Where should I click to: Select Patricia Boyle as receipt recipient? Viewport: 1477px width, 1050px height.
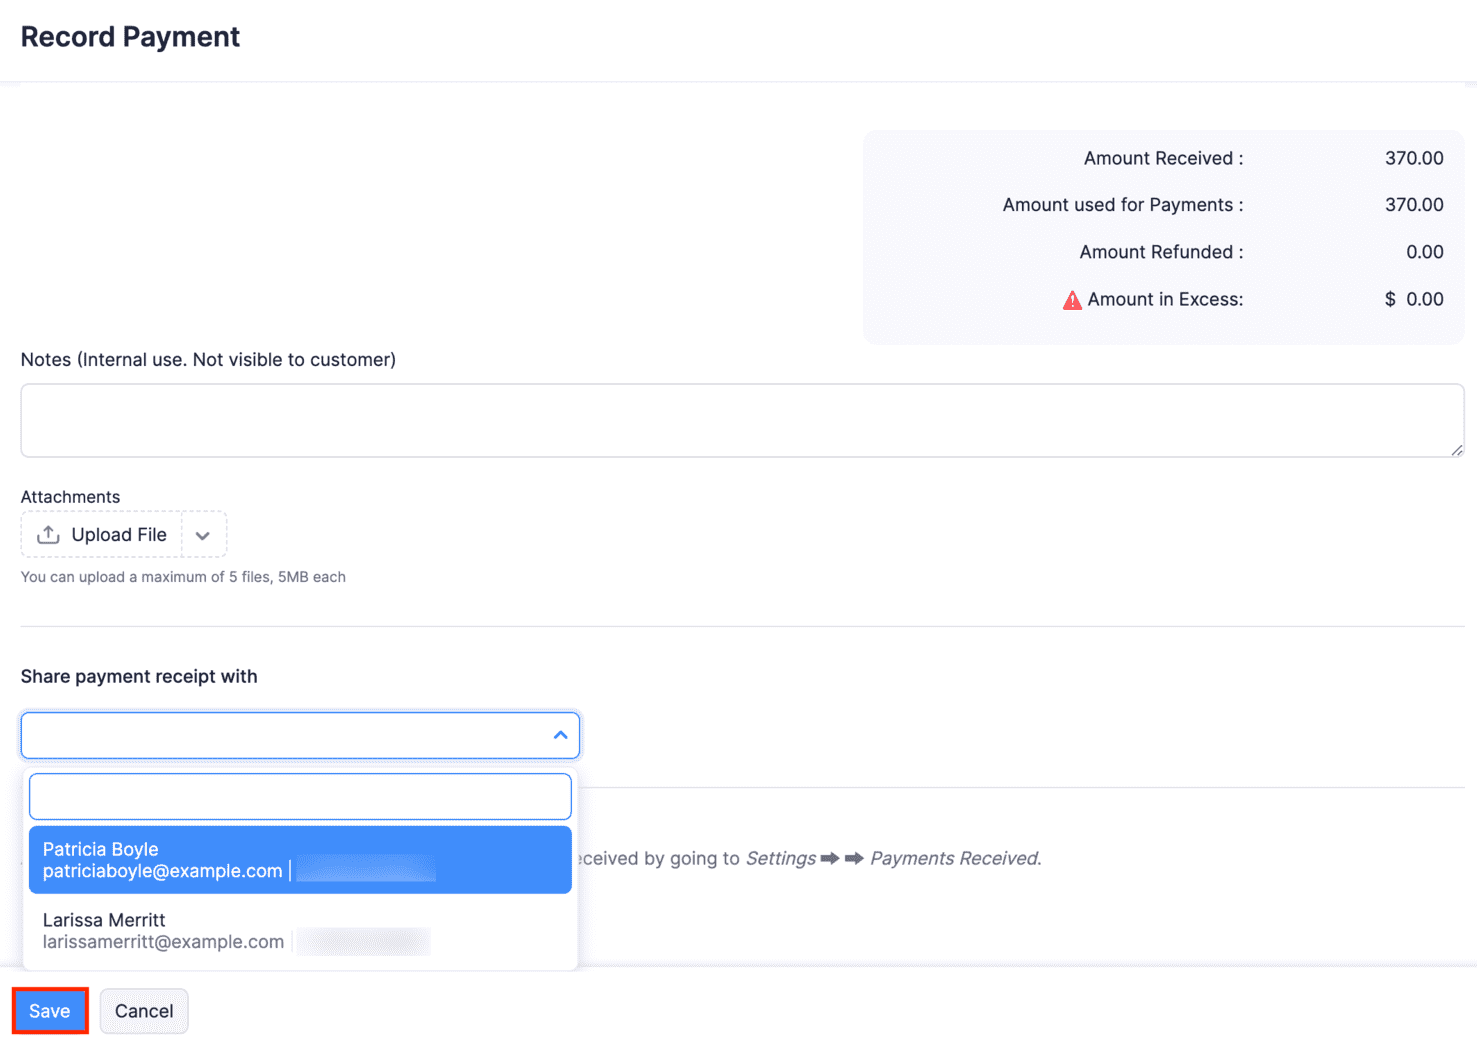click(x=300, y=859)
